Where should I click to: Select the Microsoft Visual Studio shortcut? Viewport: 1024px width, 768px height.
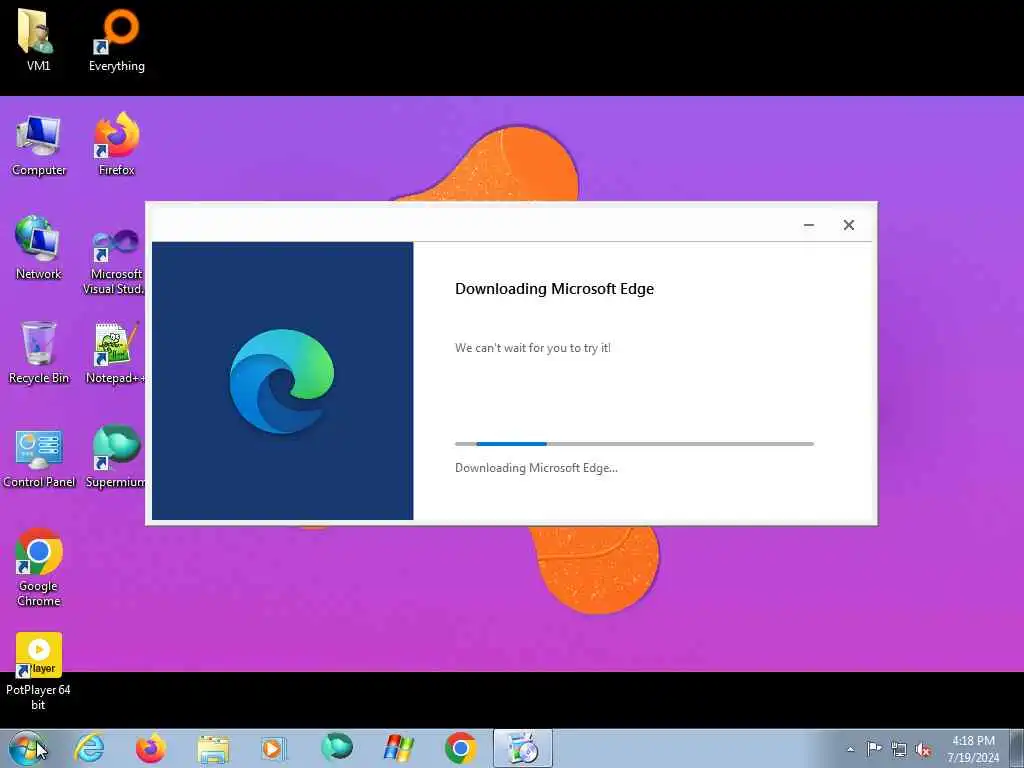(116, 261)
